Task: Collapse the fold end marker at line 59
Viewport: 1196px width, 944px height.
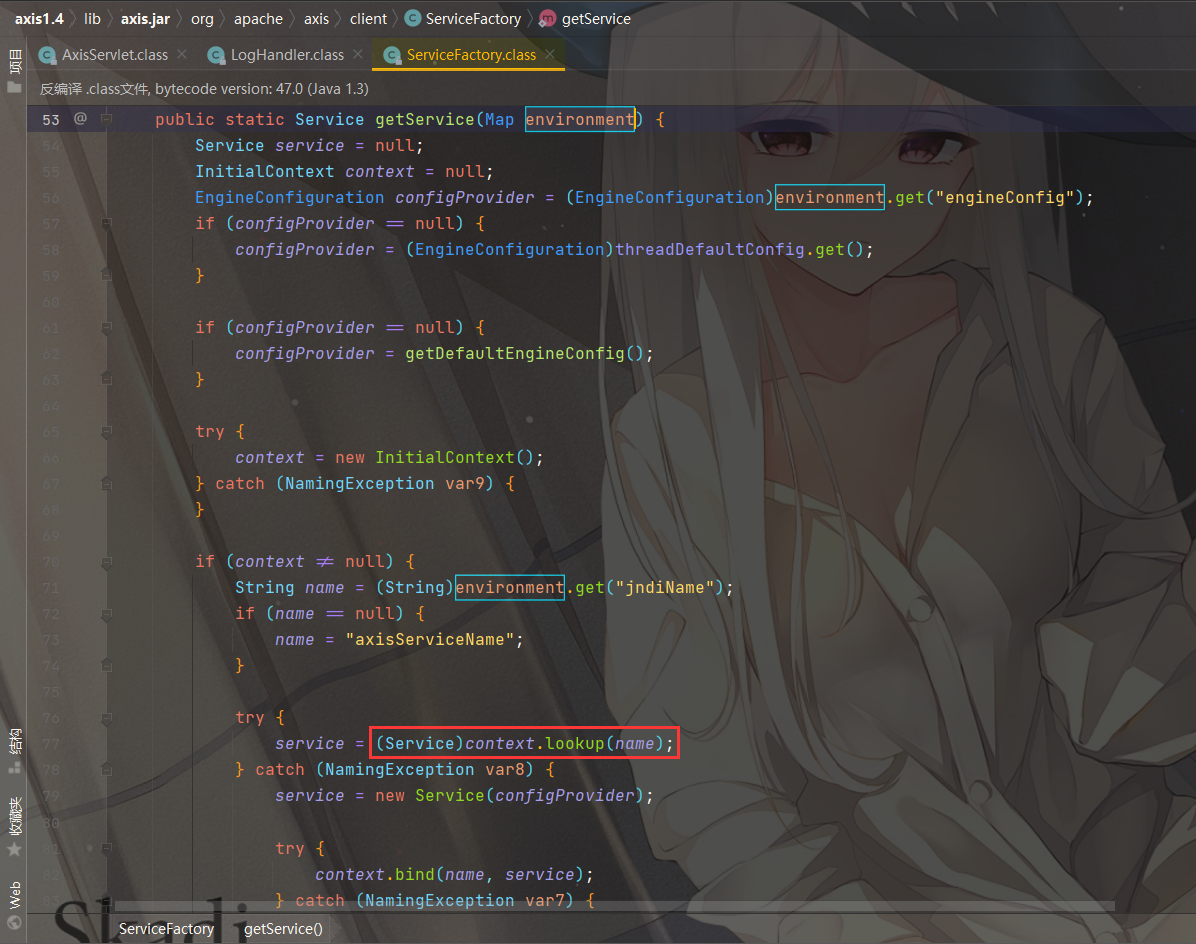Action: 107,275
